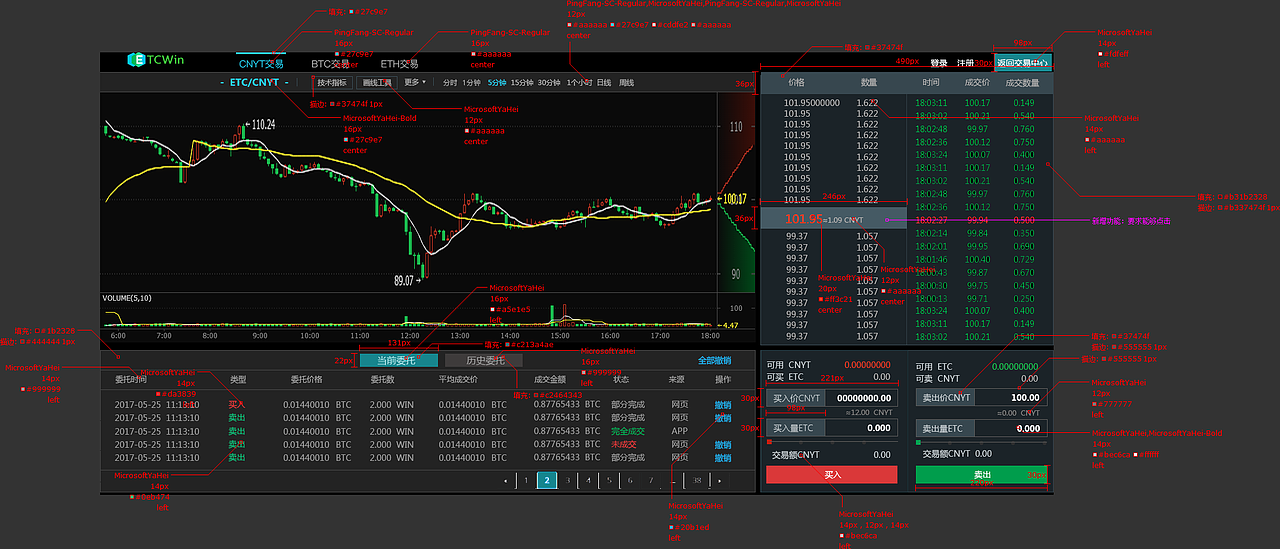
Task: Click the 卖出量ETC amount input field
Action: [x=981, y=428]
